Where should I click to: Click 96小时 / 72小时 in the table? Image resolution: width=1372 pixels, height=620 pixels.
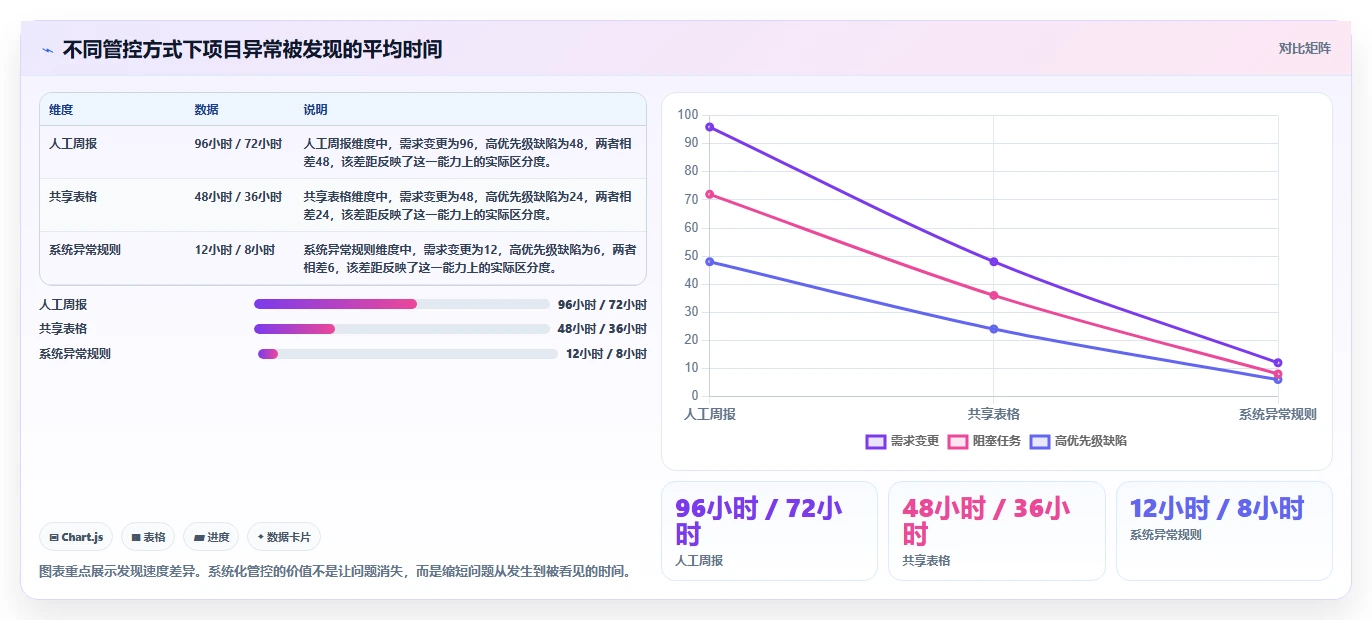pyautogui.click(x=238, y=144)
